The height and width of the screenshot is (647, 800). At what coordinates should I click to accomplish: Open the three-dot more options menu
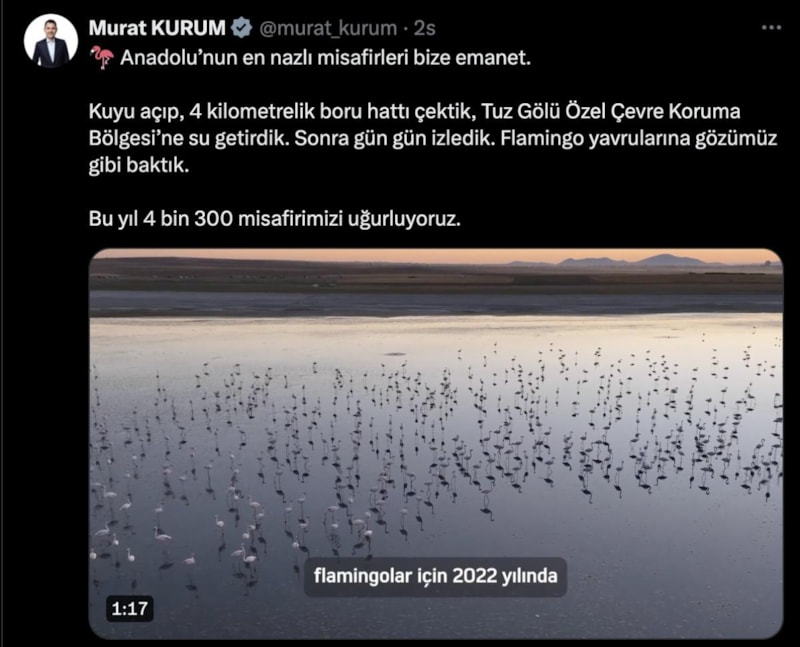771,28
